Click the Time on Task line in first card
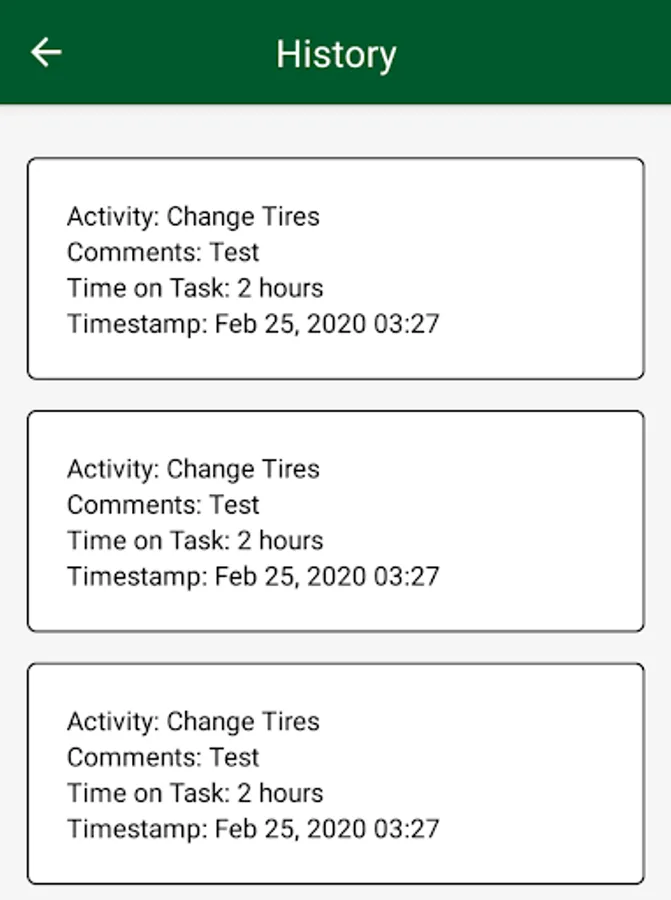This screenshot has height=900, width=671. (195, 288)
